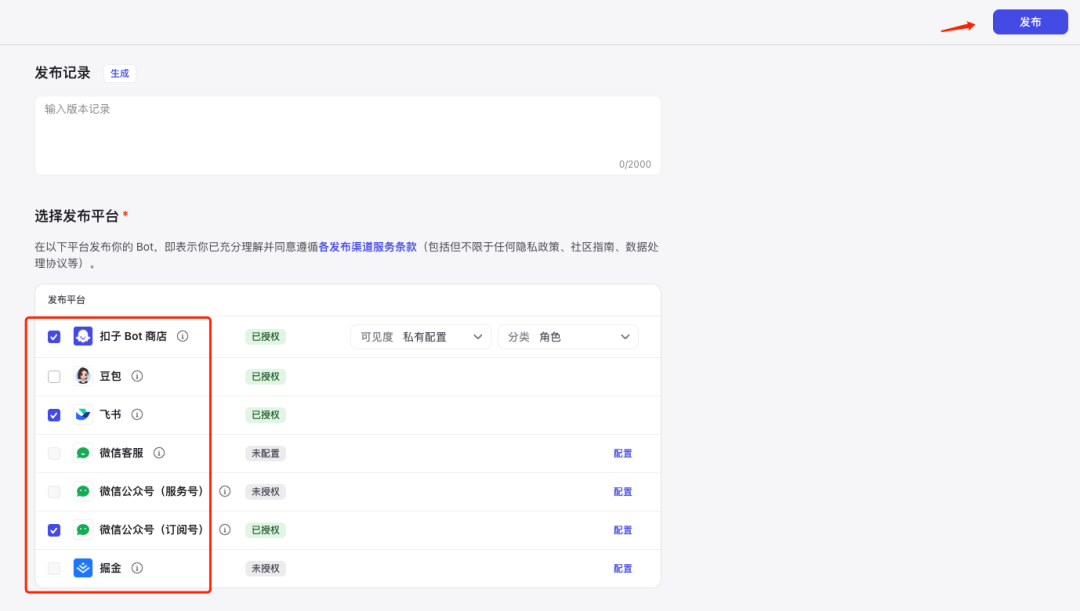Open info icon for 微信公众号（订阅号）
This screenshot has height=611, width=1080.
pyautogui.click(x=225, y=530)
